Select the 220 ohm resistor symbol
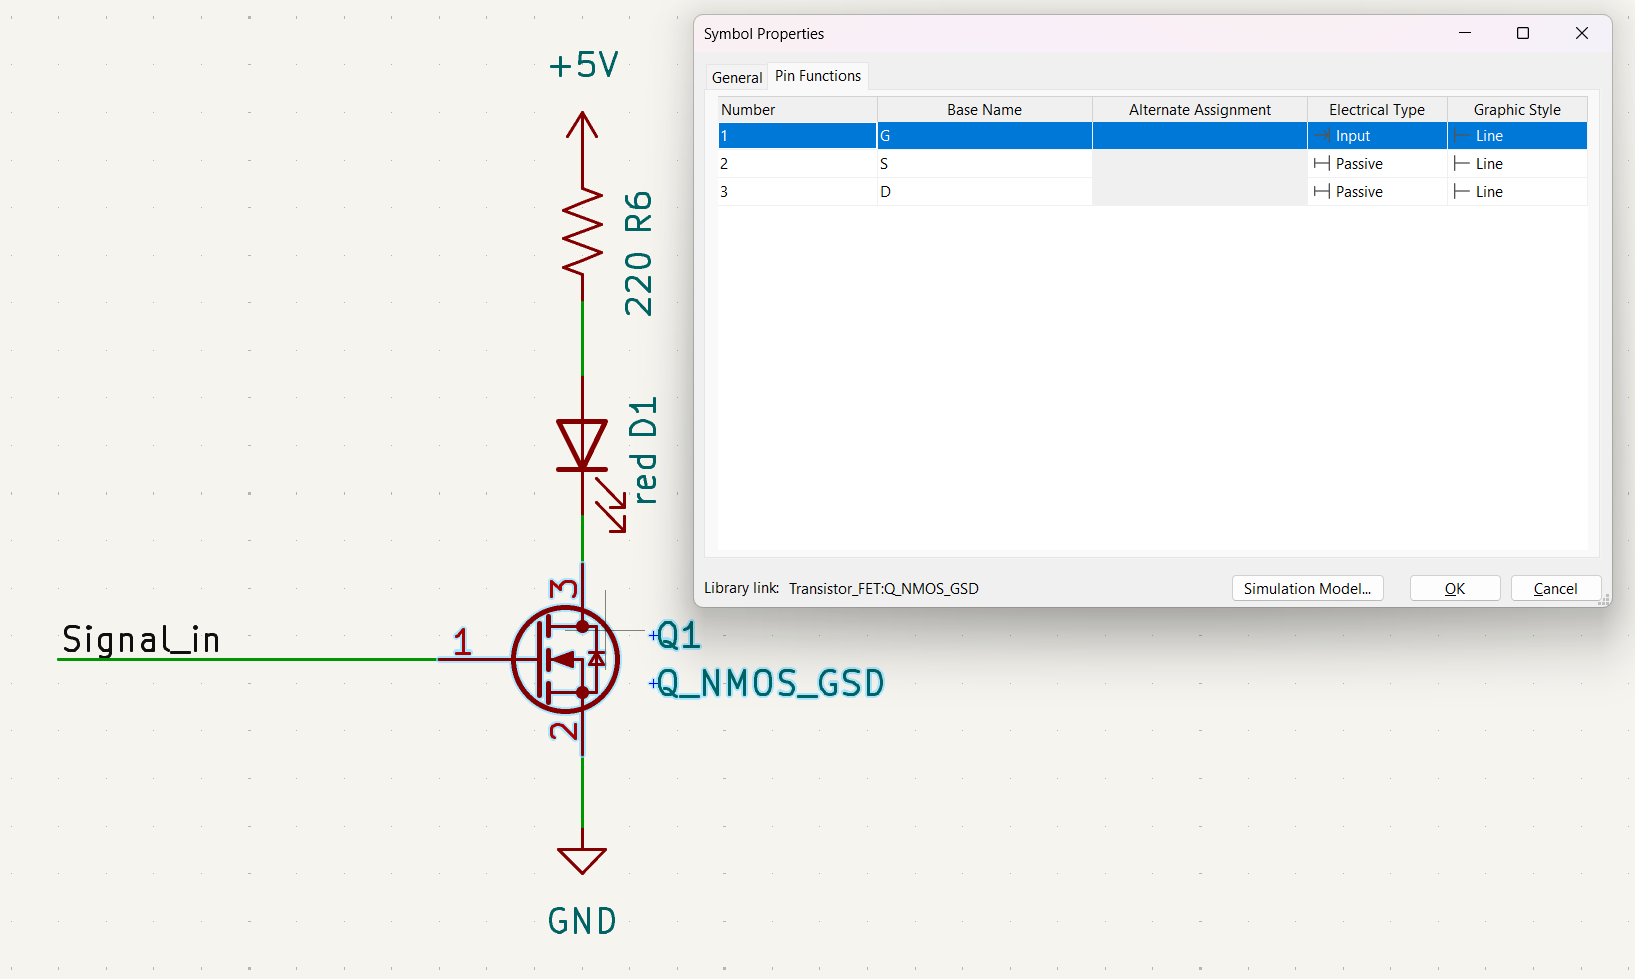Viewport: 1635px width, 979px height. click(582, 230)
